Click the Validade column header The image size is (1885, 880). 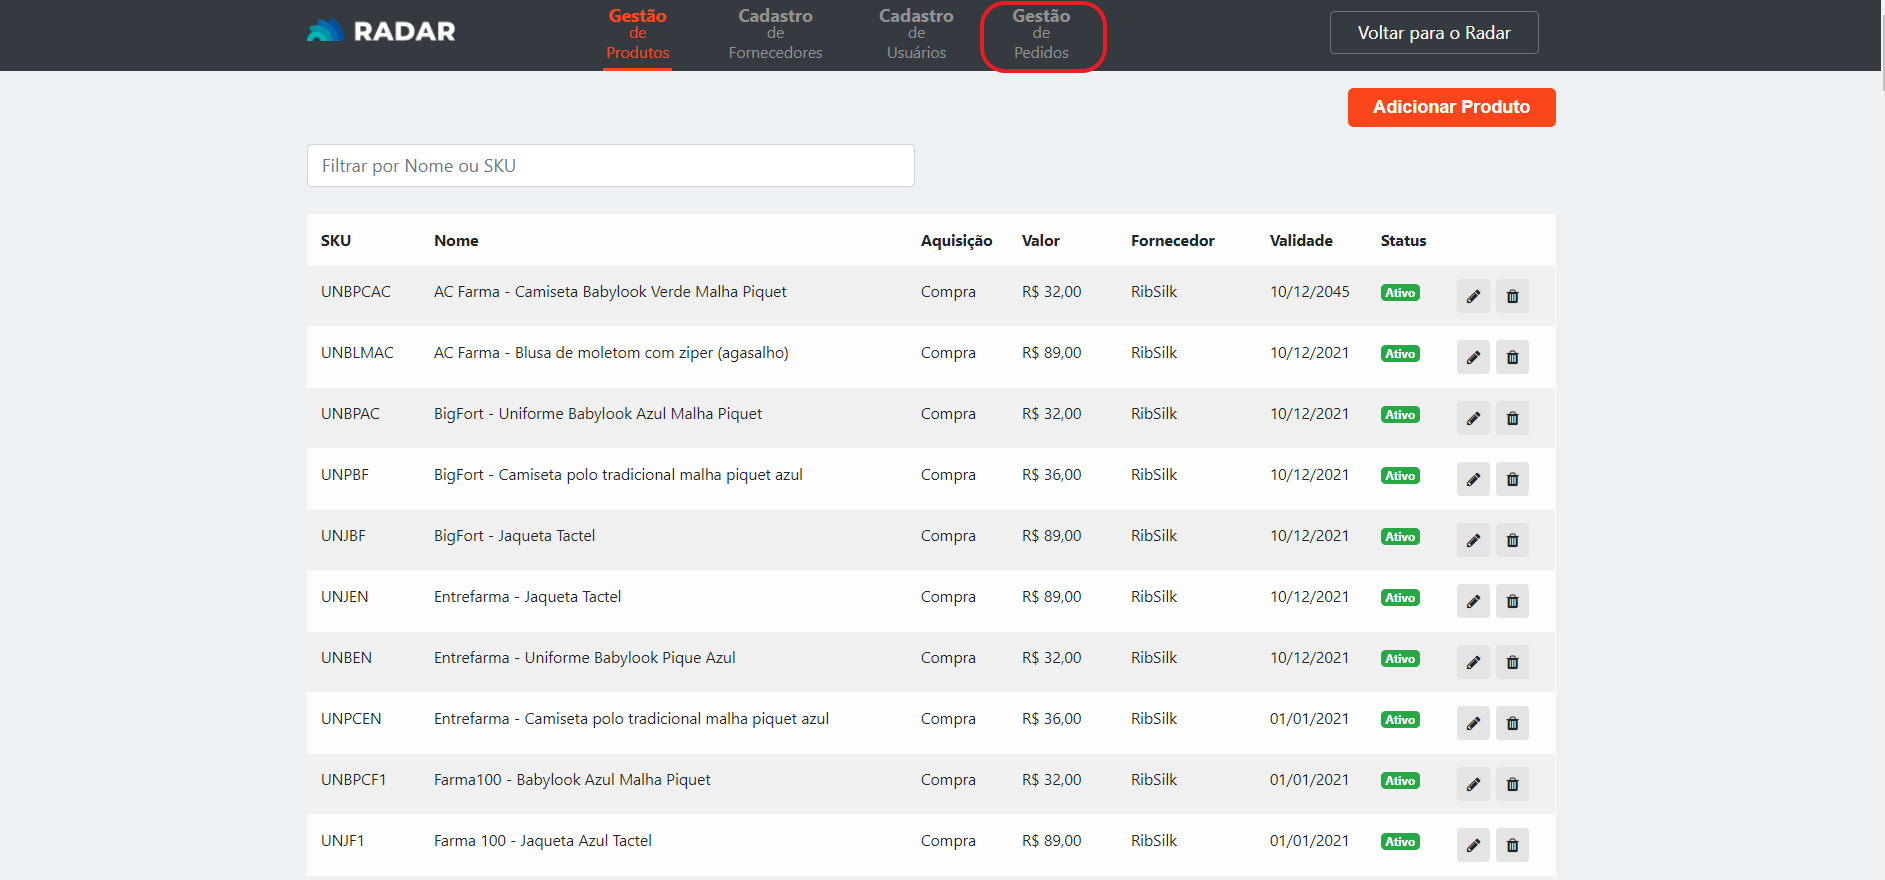tap(1300, 241)
